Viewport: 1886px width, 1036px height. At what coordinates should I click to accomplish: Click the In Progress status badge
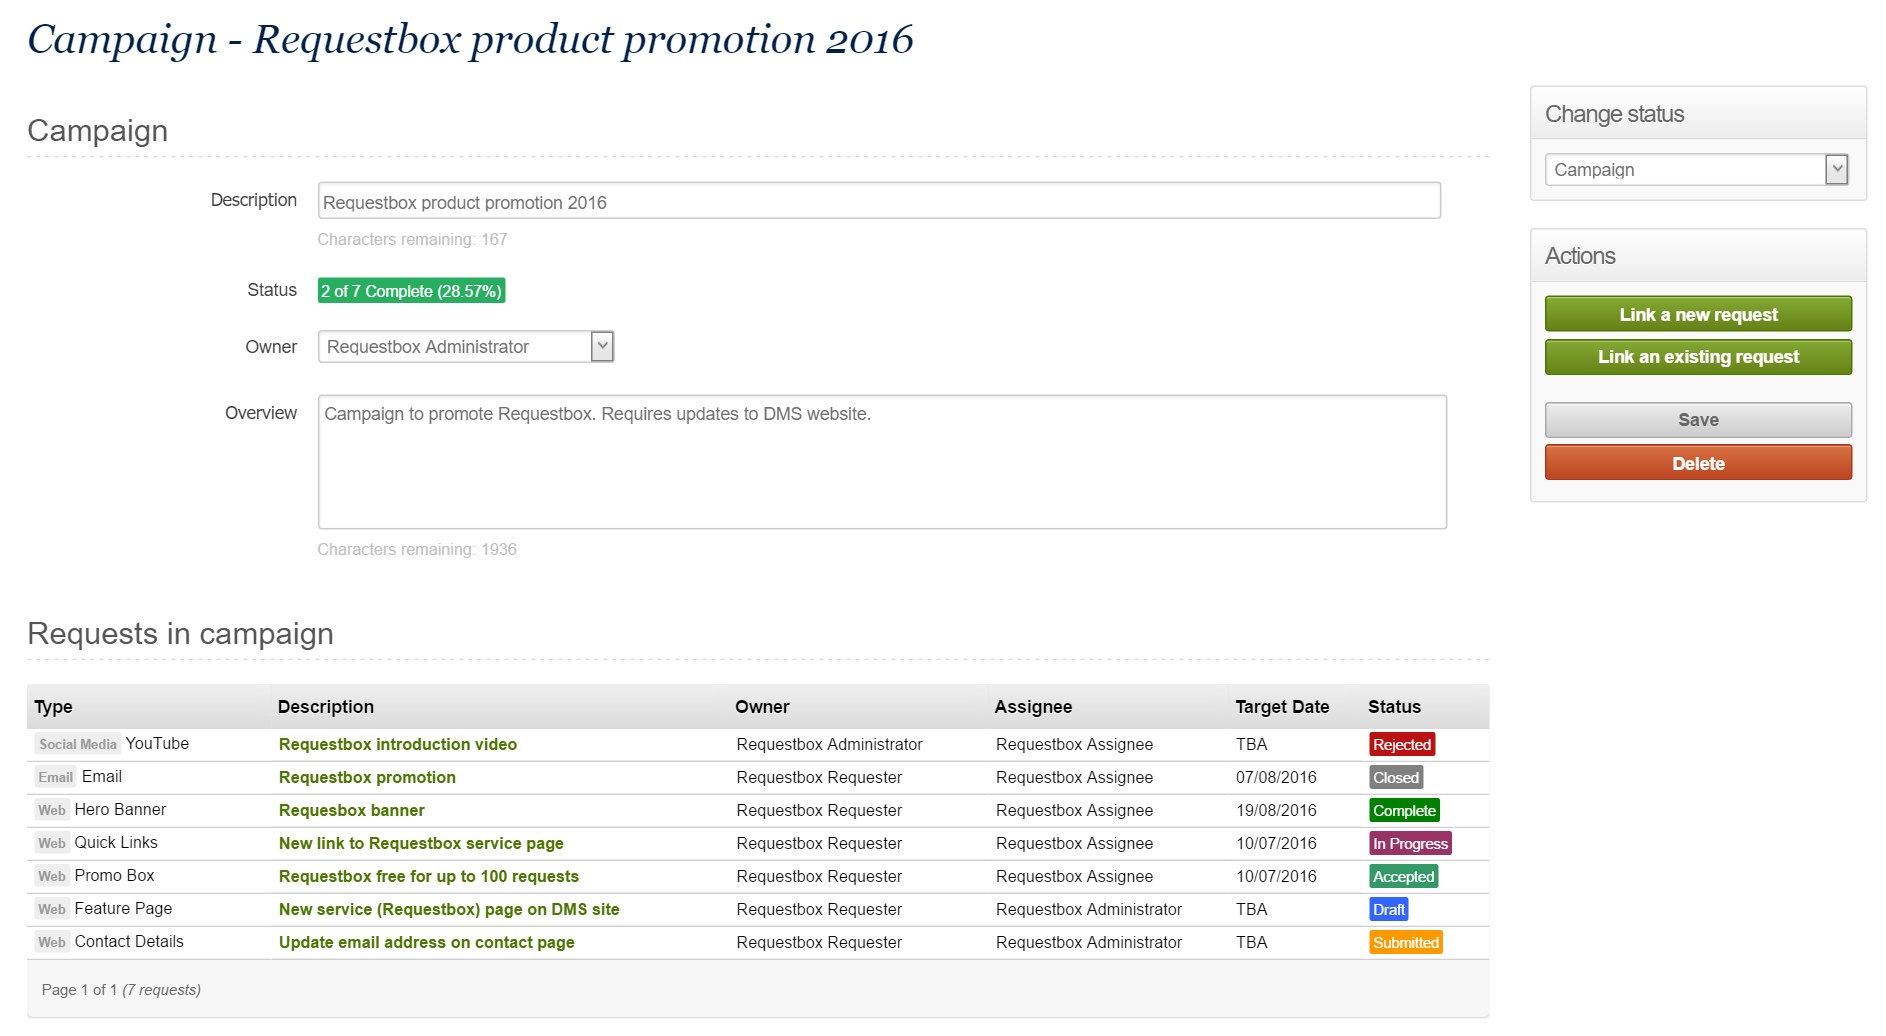click(x=1409, y=844)
